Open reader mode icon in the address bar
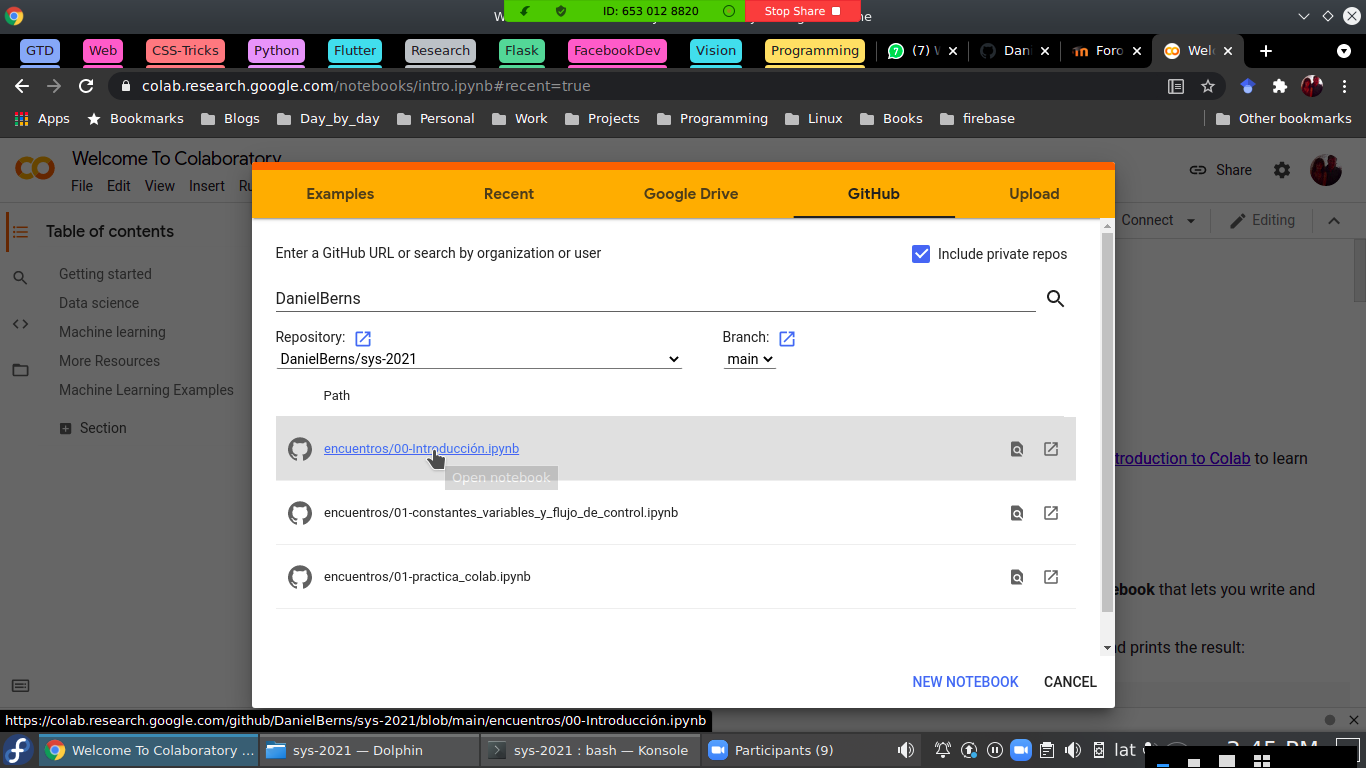 click(1176, 86)
